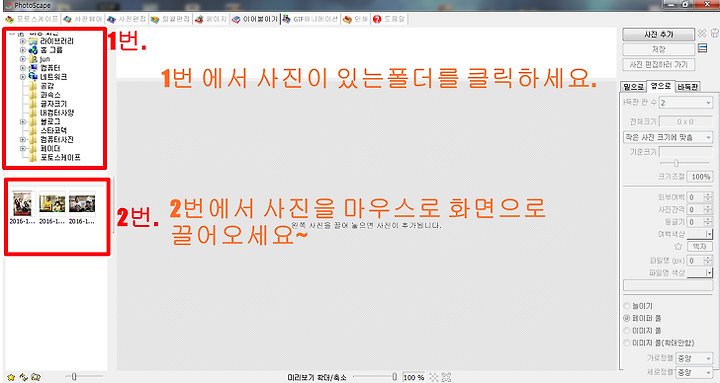Click the yellow star favorites icon at bottom left
This screenshot has width=720, height=383.
click(11, 377)
